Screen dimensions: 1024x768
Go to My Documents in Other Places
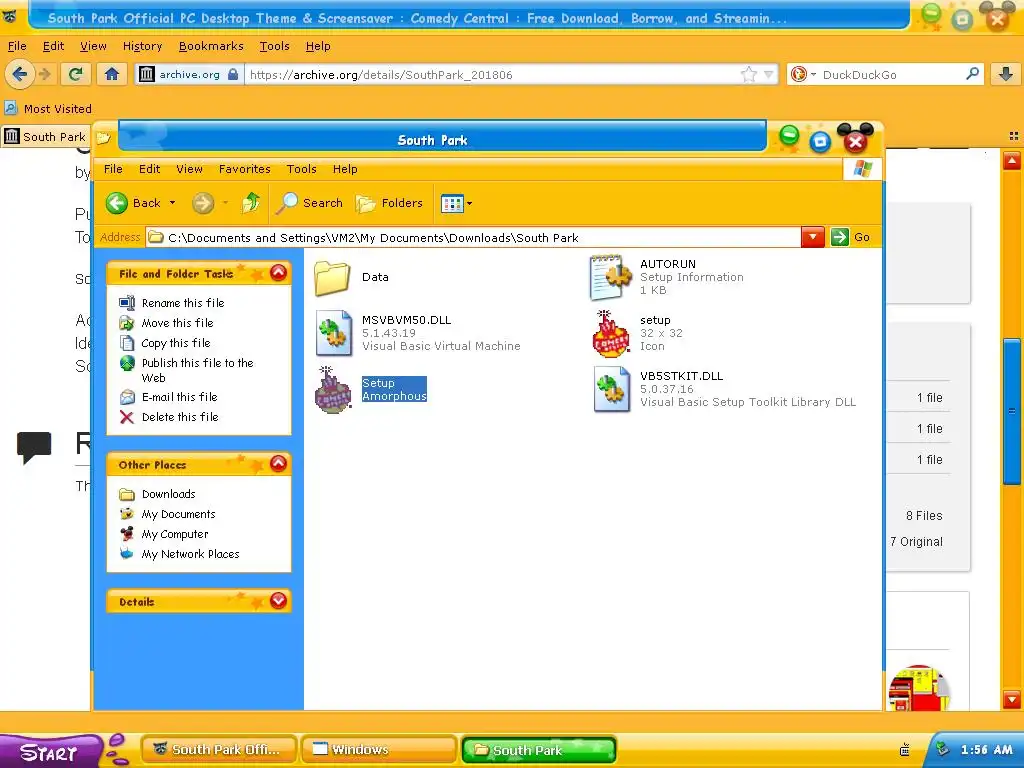click(178, 514)
